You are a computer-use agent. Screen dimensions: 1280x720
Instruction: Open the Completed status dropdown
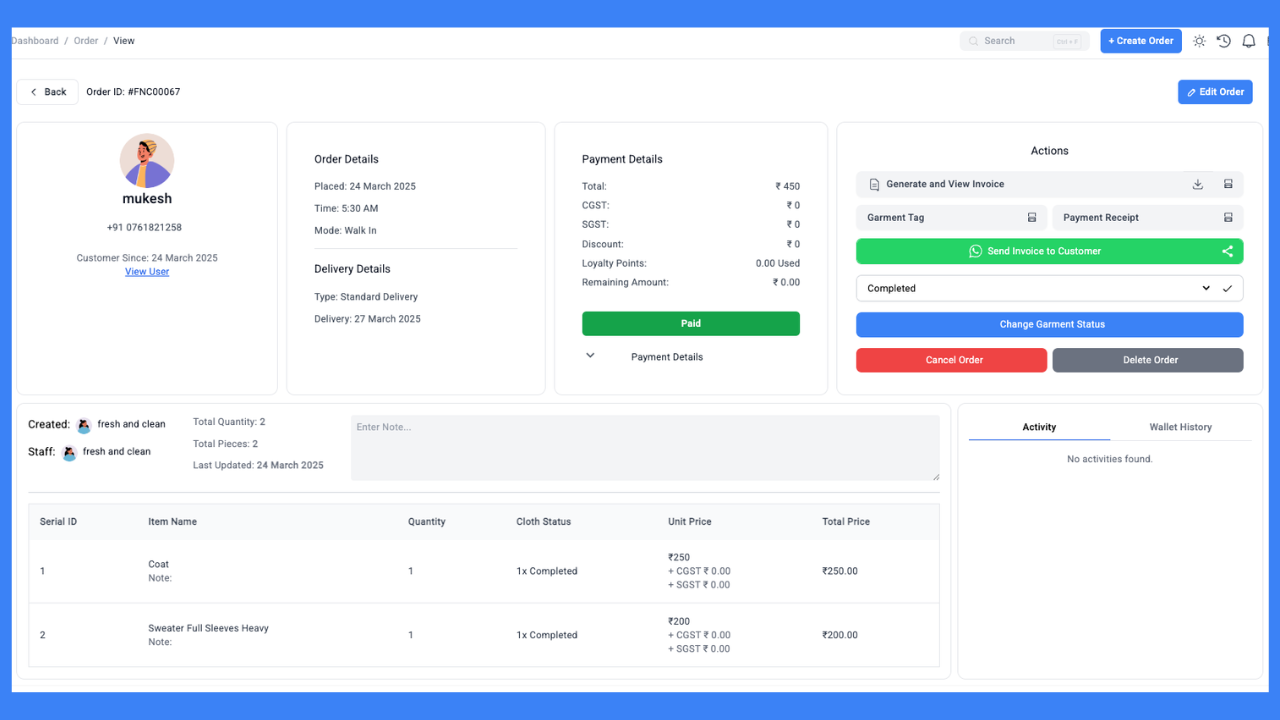point(1206,288)
